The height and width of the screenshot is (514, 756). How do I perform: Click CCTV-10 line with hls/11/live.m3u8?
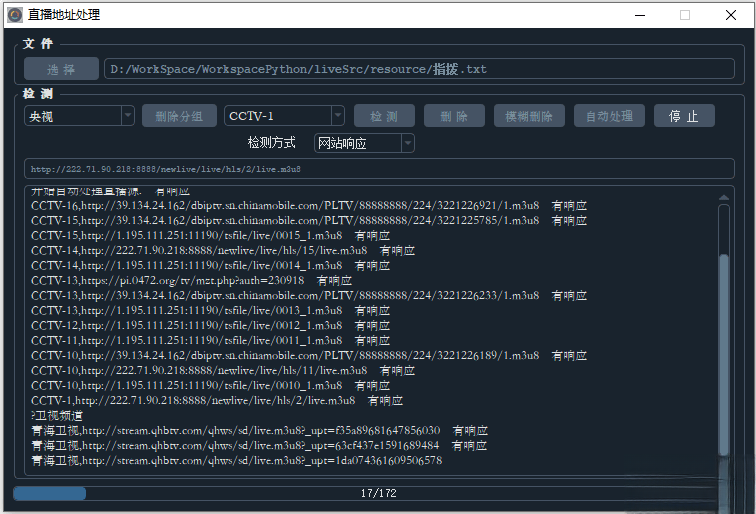pyautogui.click(x=223, y=370)
